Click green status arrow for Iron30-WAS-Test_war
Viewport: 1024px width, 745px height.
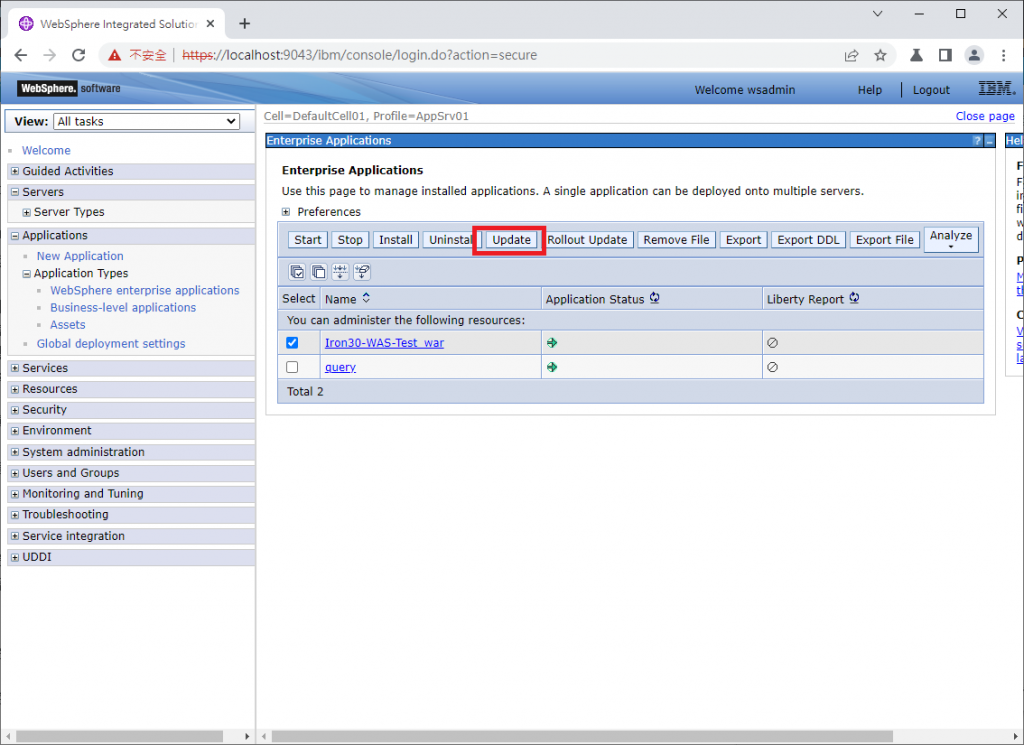(552, 343)
